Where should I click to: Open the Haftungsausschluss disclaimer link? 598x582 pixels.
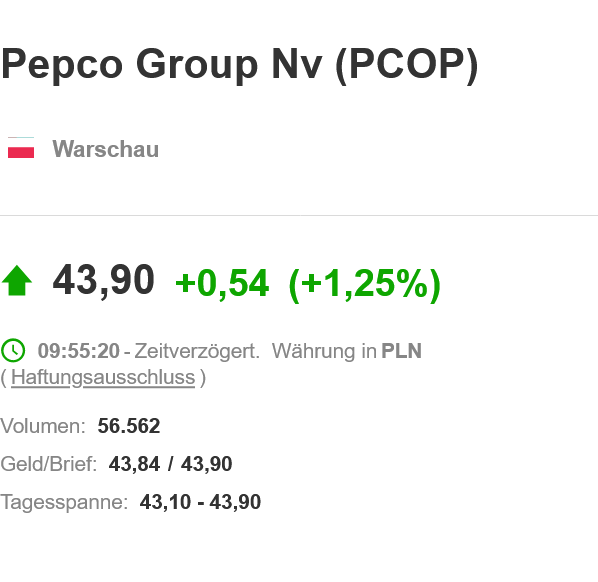tap(103, 378)
